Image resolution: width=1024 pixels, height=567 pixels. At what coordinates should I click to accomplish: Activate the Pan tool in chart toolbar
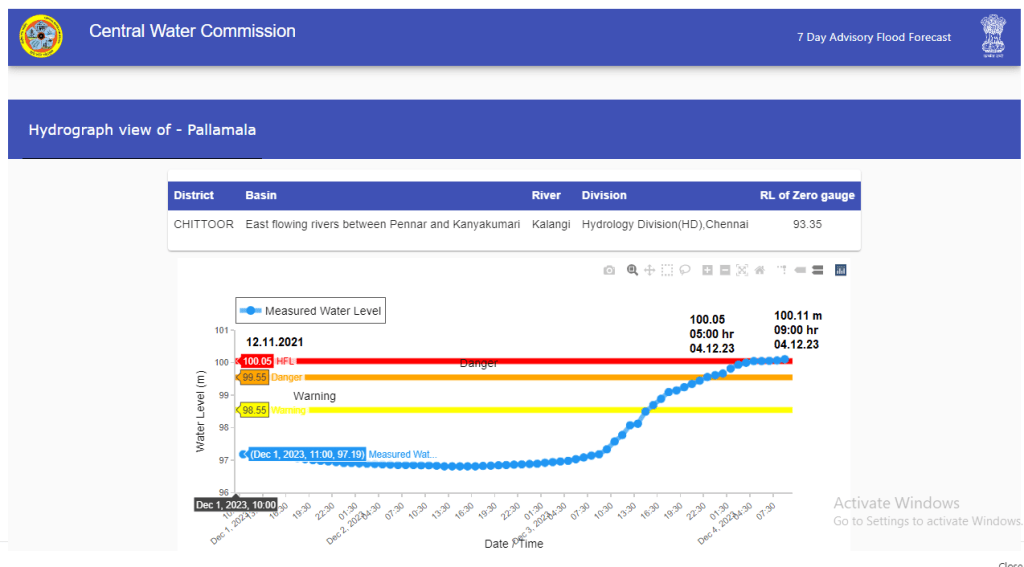649,270
